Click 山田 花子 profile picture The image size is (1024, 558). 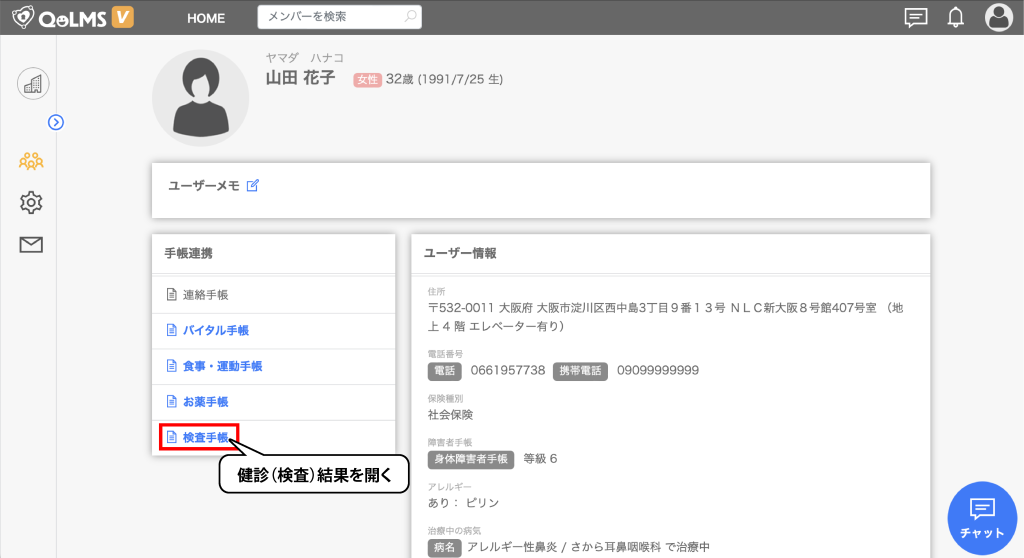coord(200,98)
